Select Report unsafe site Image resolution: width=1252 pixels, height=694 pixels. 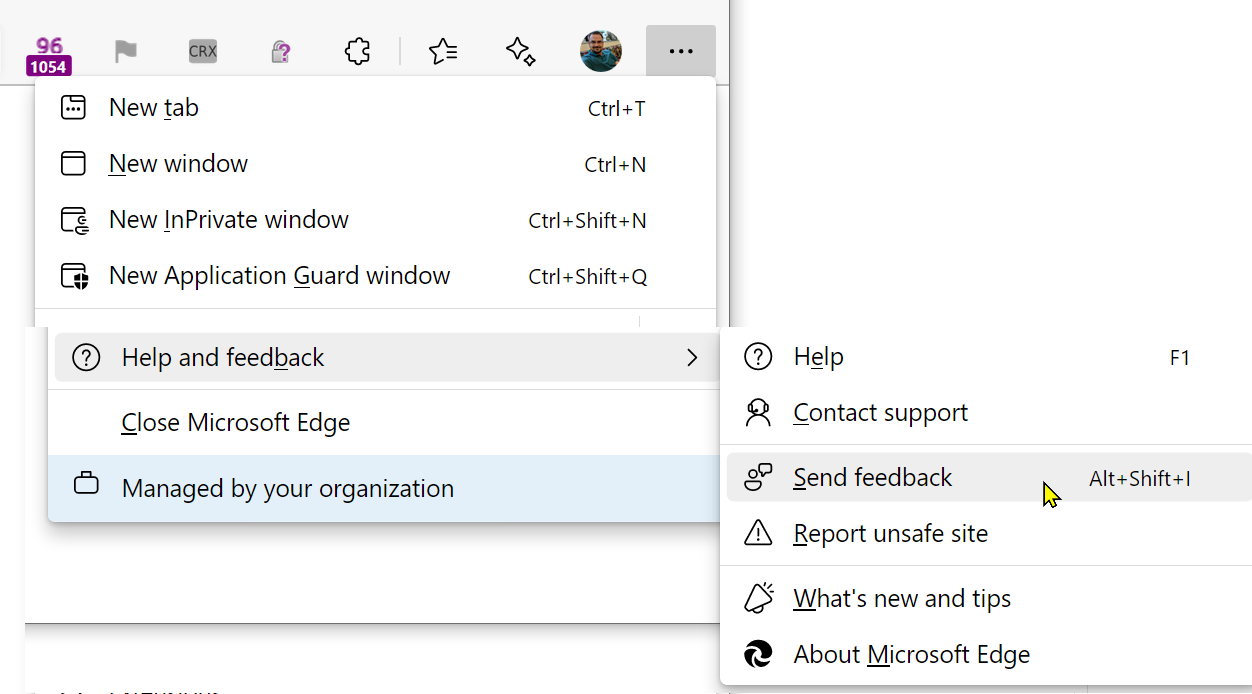pyautogui.click(x=890, y=534)
